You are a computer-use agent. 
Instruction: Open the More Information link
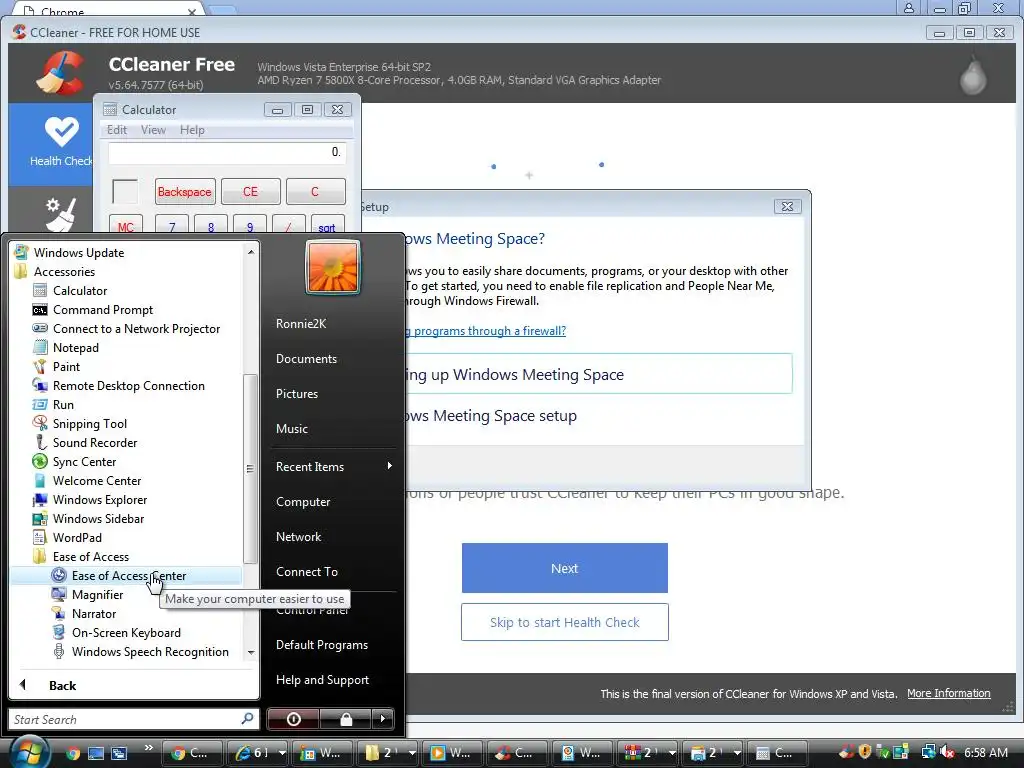point(948,694)
